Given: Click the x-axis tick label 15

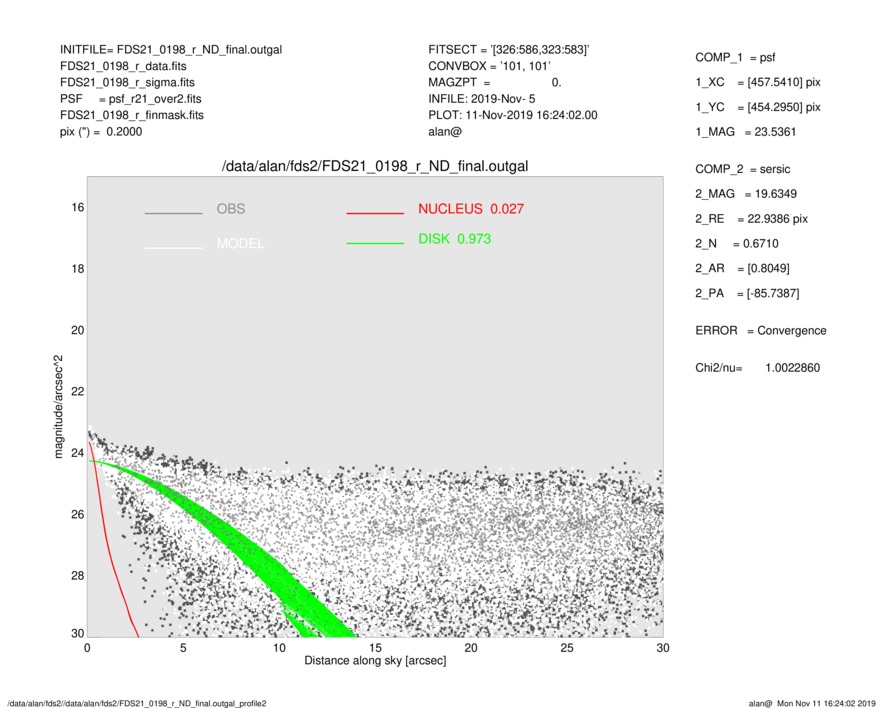Looking at the screenshot, I should [x=375, y=648].
